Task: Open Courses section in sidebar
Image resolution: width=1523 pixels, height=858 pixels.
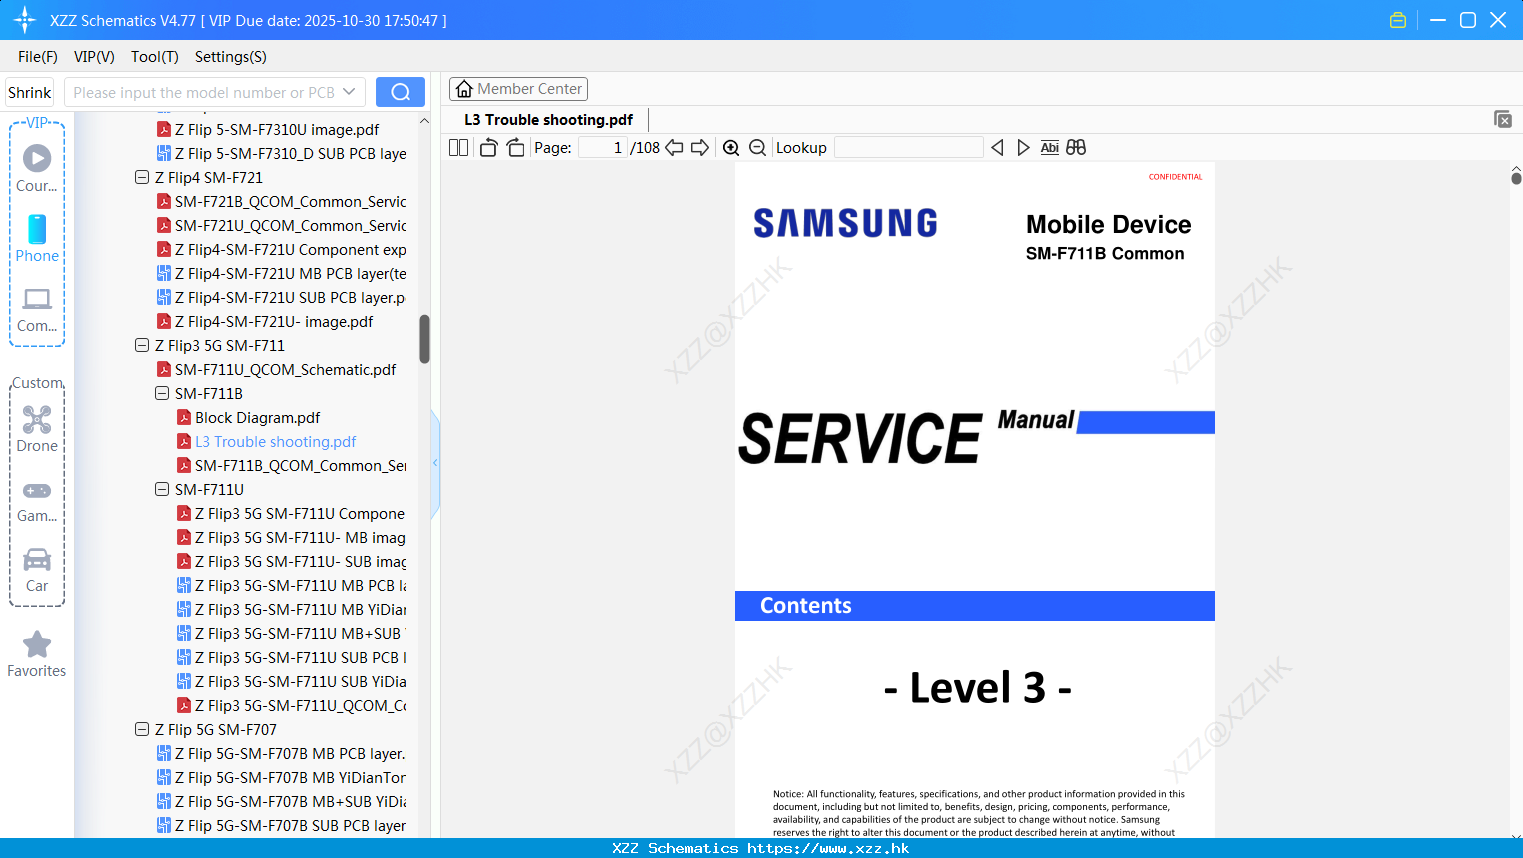Action: (37, 168)
